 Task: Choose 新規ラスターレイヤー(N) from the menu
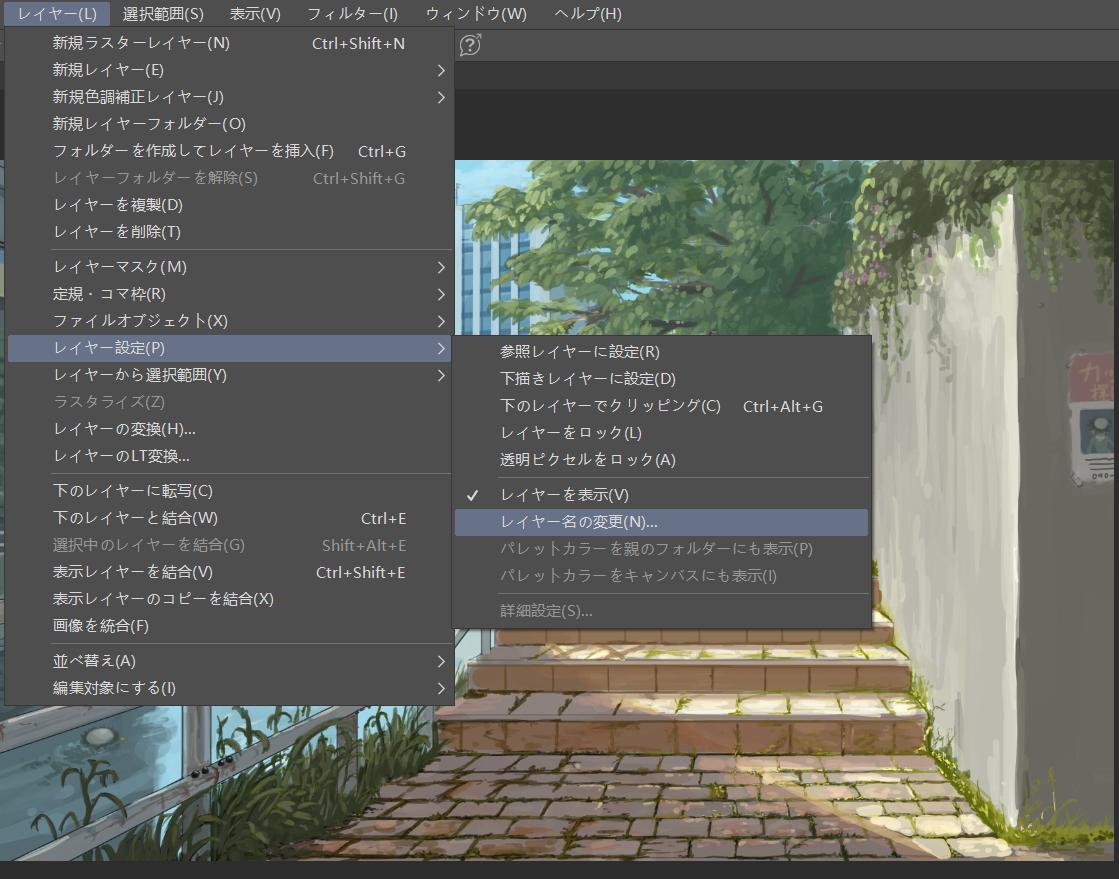(x=141, y=43)
